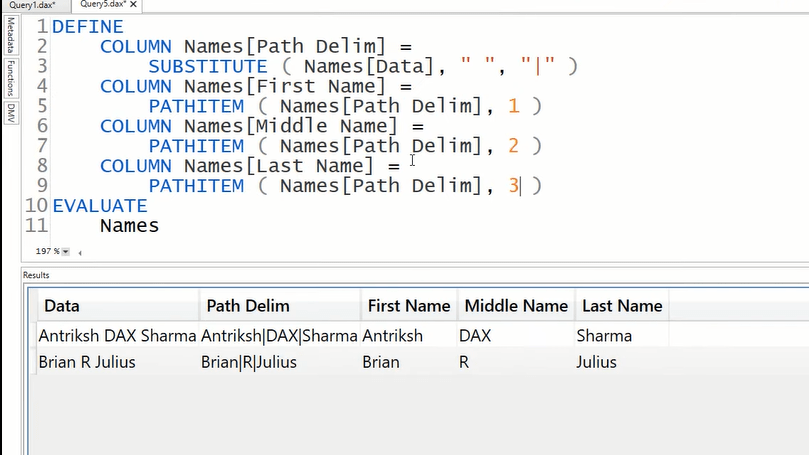The image size is (809, 455).
Task: Click the editor scroll-left arrow
Action: tap(80, 253)
